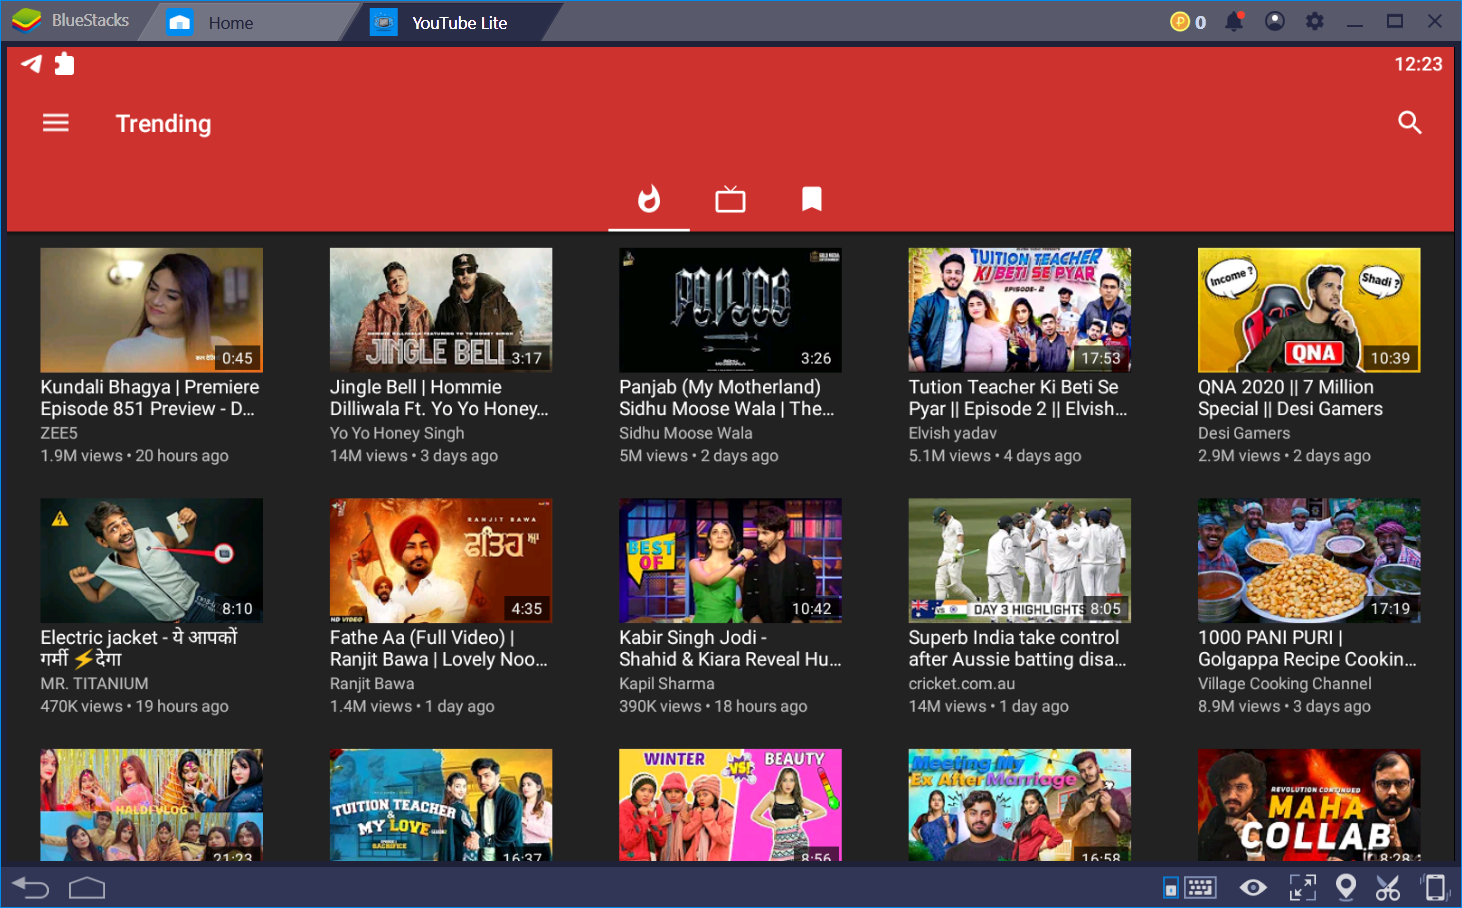Open BlueStacks notifications bell
1462x908 pixels.
(x=1235, y=21)
